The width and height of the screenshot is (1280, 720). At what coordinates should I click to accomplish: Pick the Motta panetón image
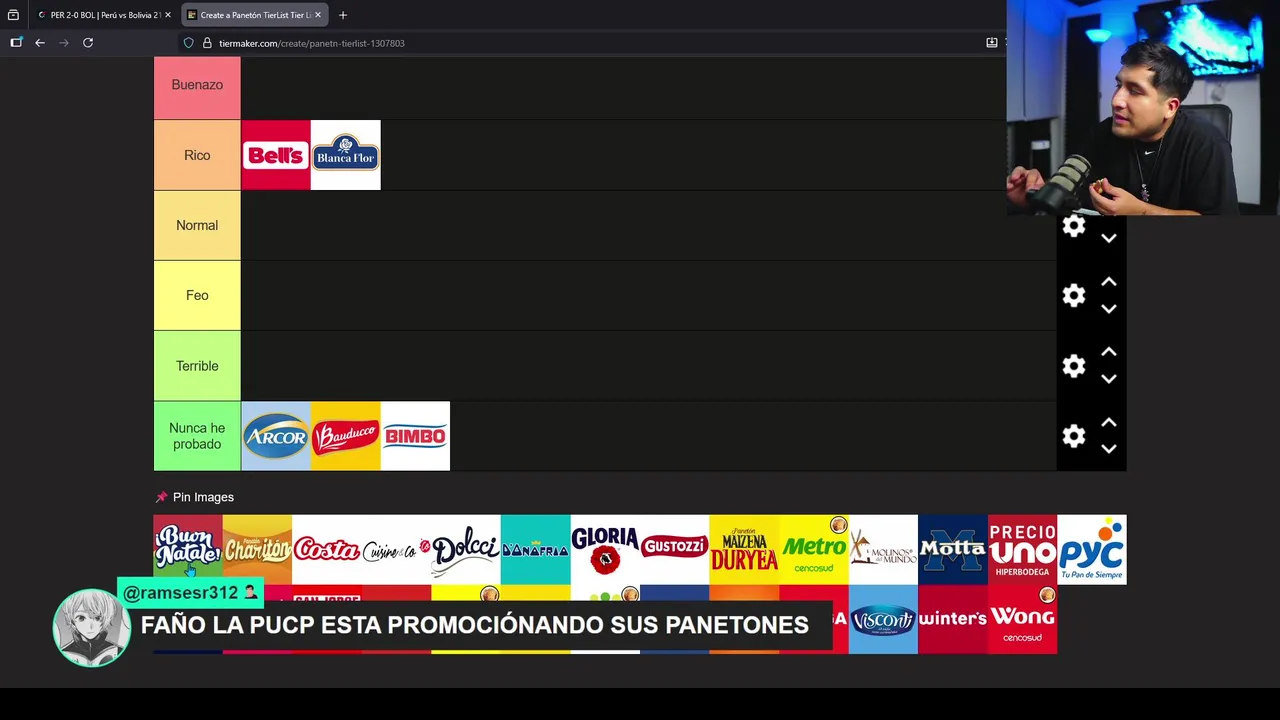(953, 549)
